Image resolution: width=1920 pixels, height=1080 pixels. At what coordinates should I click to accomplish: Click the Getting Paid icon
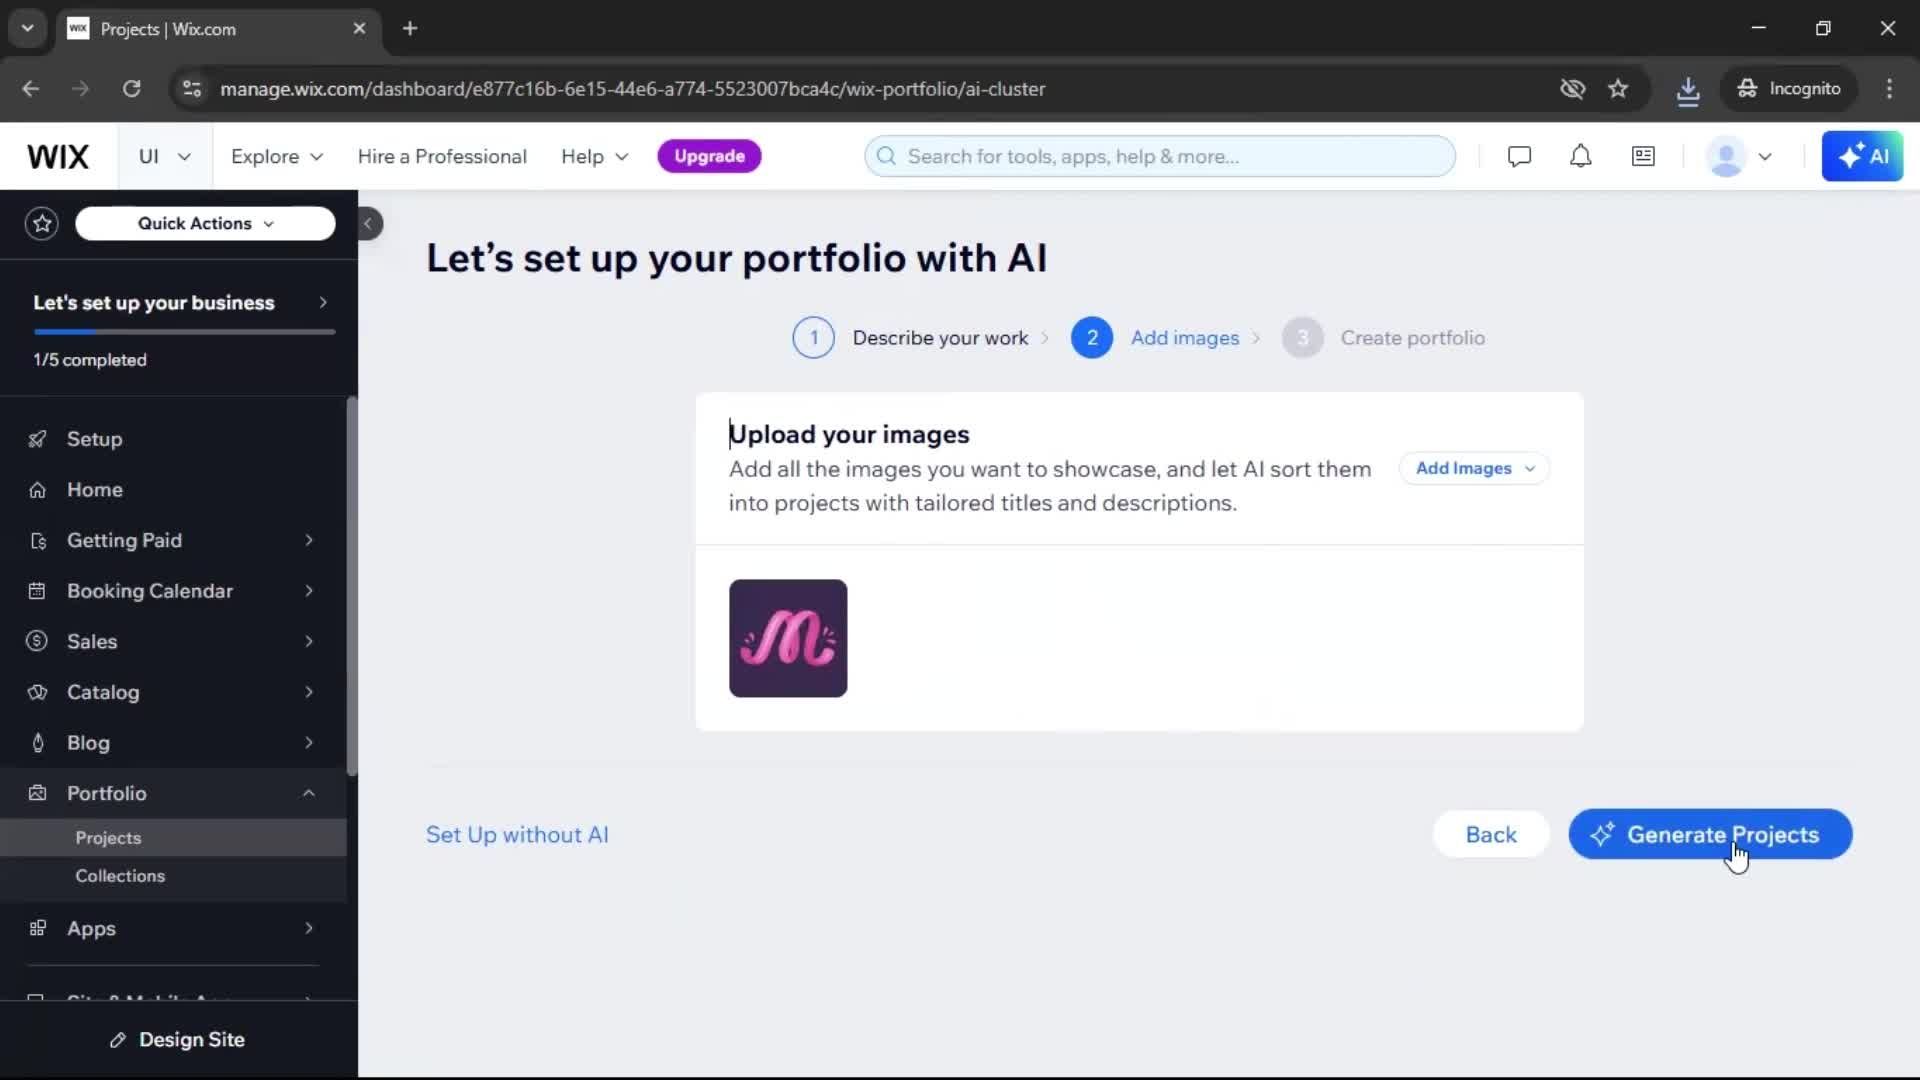click(38, 541)
